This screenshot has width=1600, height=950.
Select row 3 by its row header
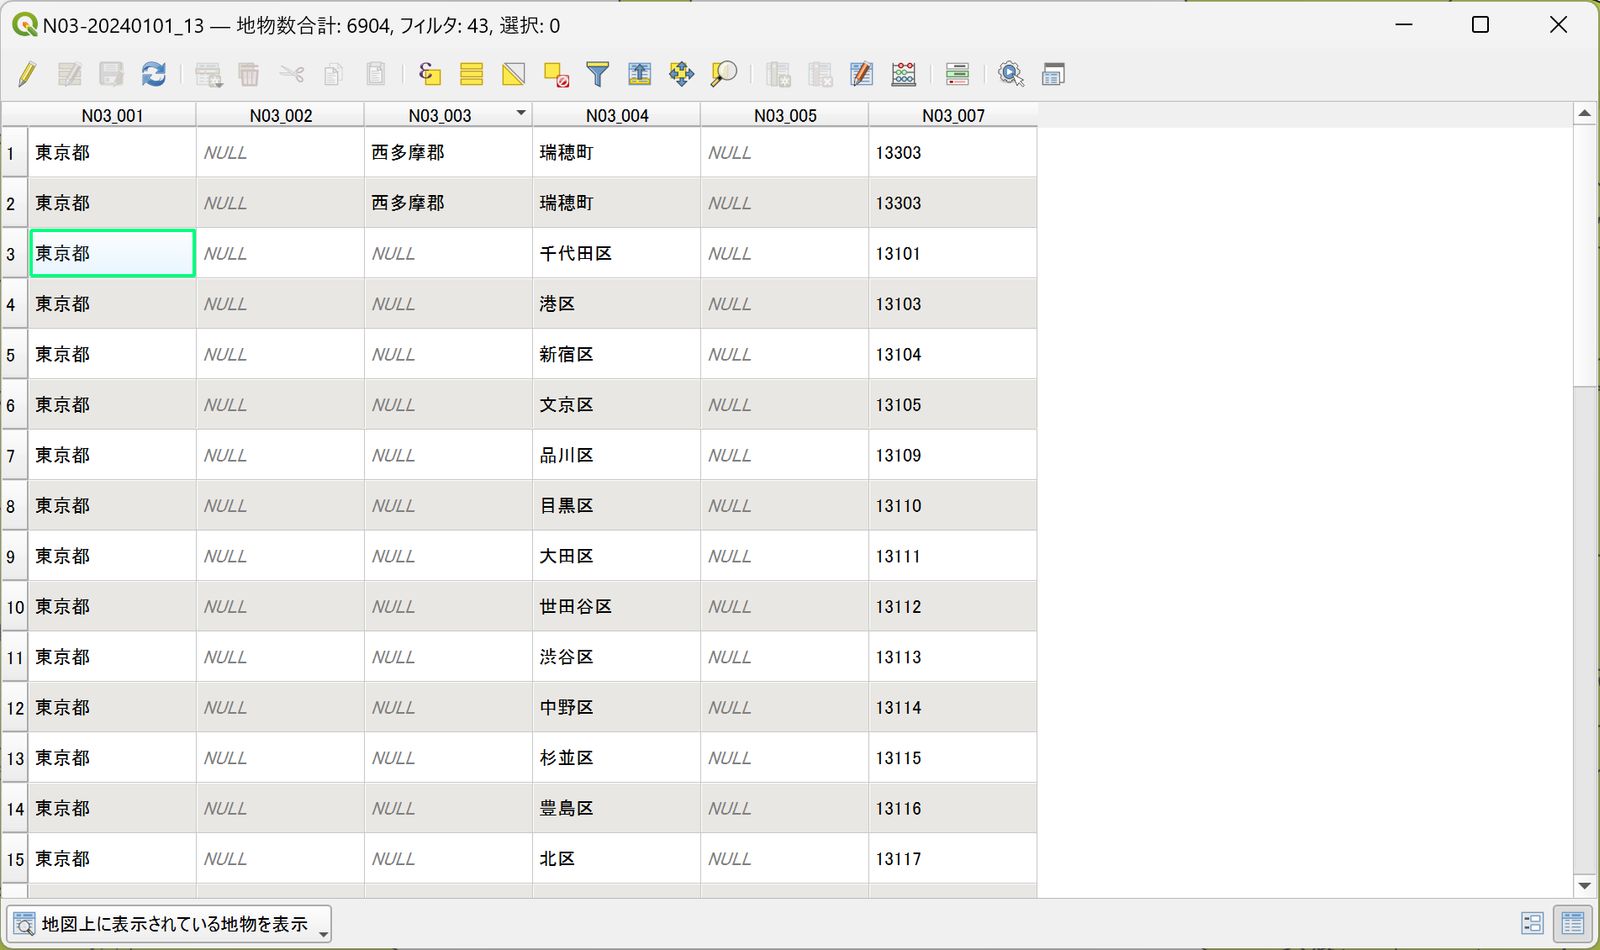point(14,254)
